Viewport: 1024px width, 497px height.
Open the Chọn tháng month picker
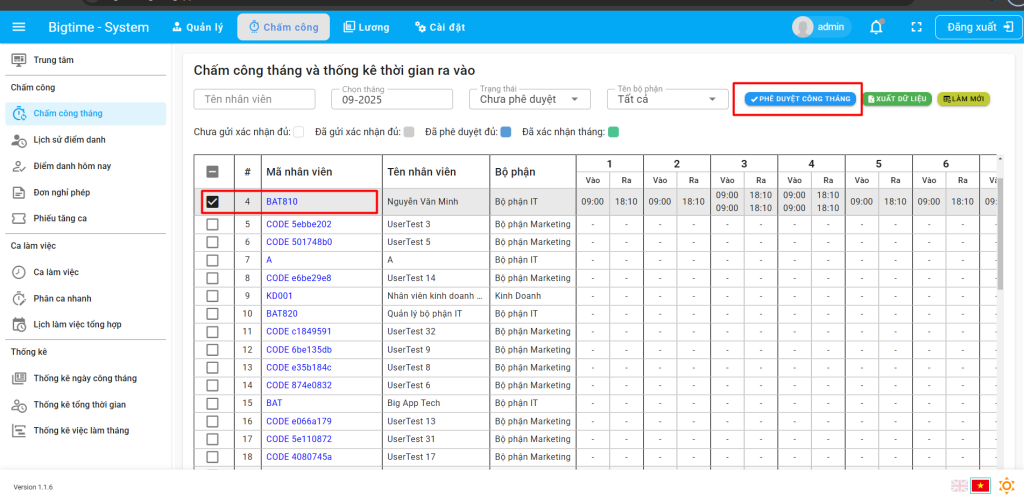395,99
